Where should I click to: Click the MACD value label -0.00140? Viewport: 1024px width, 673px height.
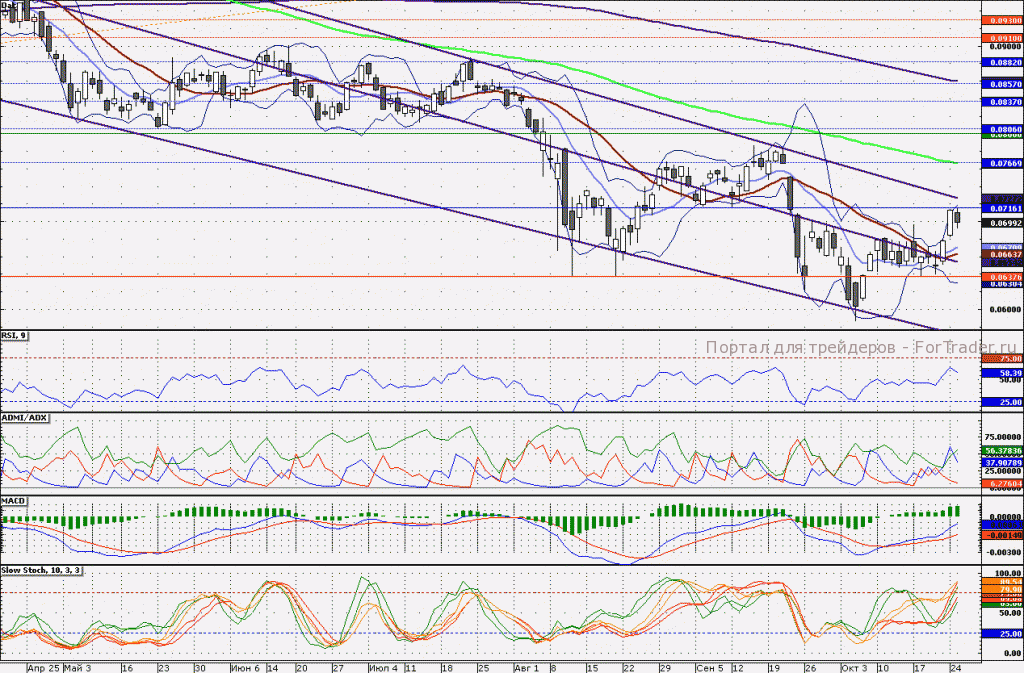click(1002, 535)
